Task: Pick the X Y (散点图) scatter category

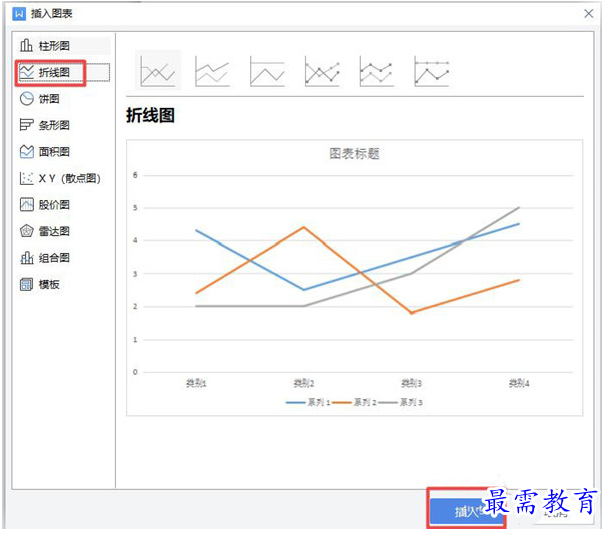Action: click(63, 178)
